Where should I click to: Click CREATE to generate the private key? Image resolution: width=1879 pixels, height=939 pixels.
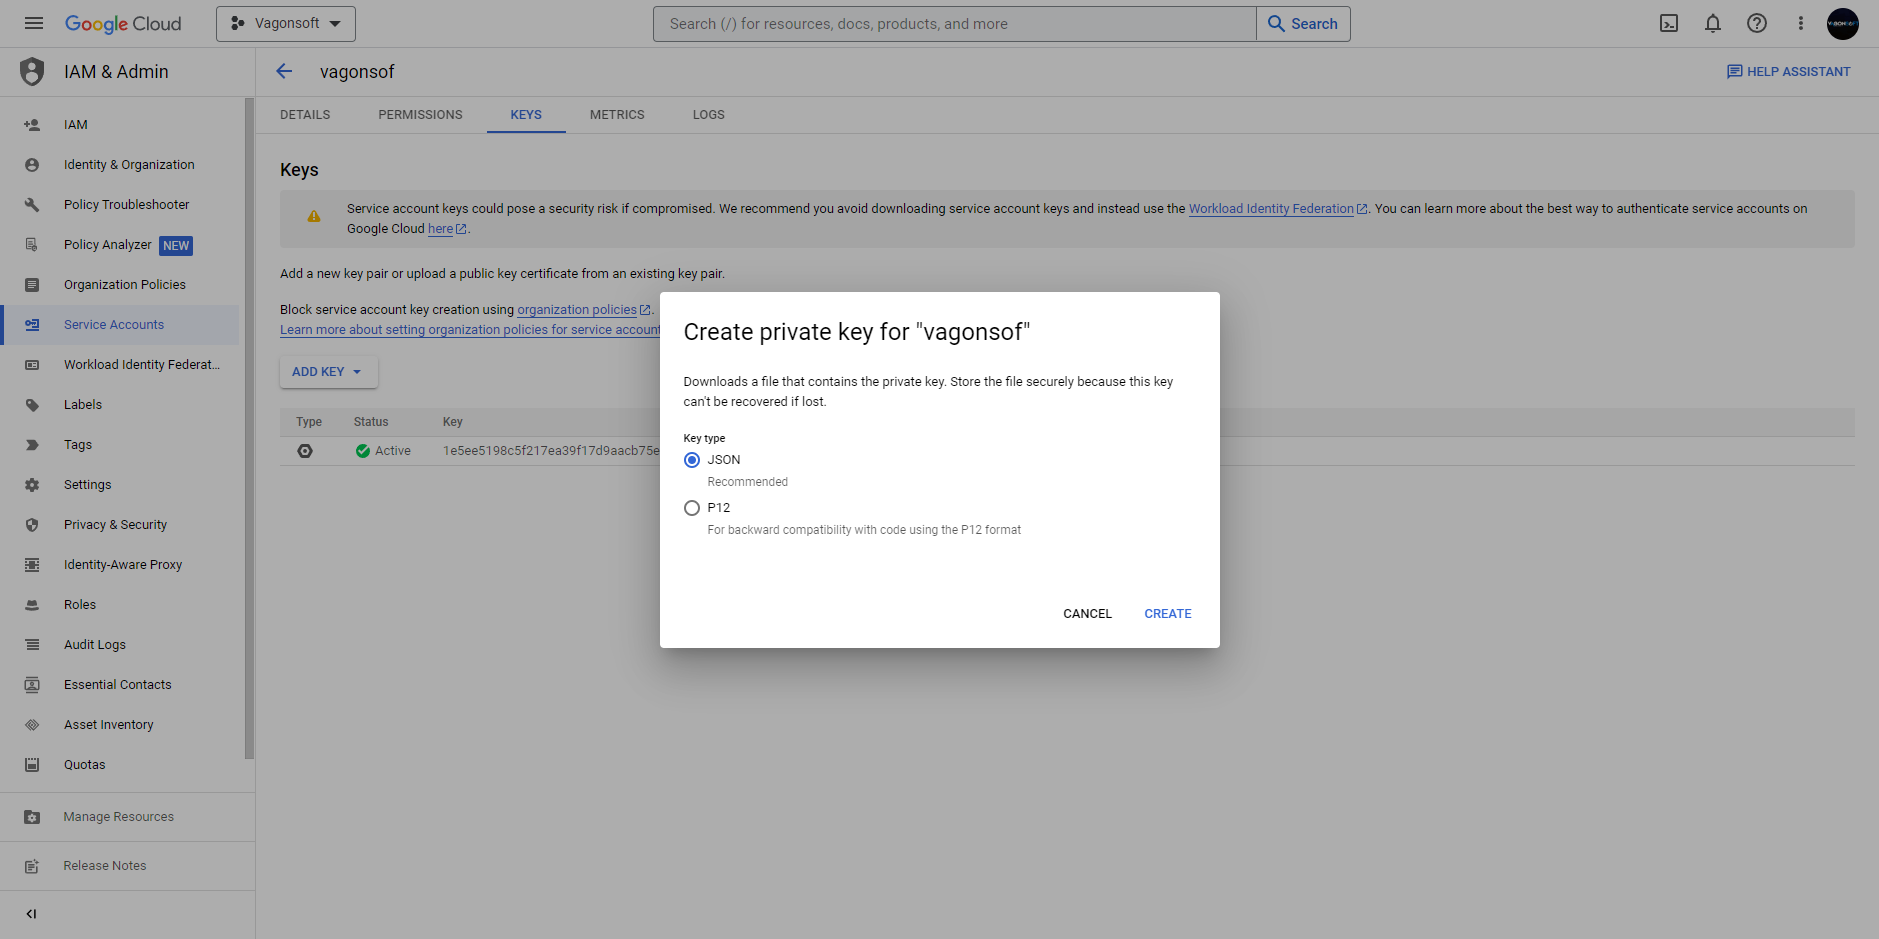pyautogui.click(x=1168, y=614)
